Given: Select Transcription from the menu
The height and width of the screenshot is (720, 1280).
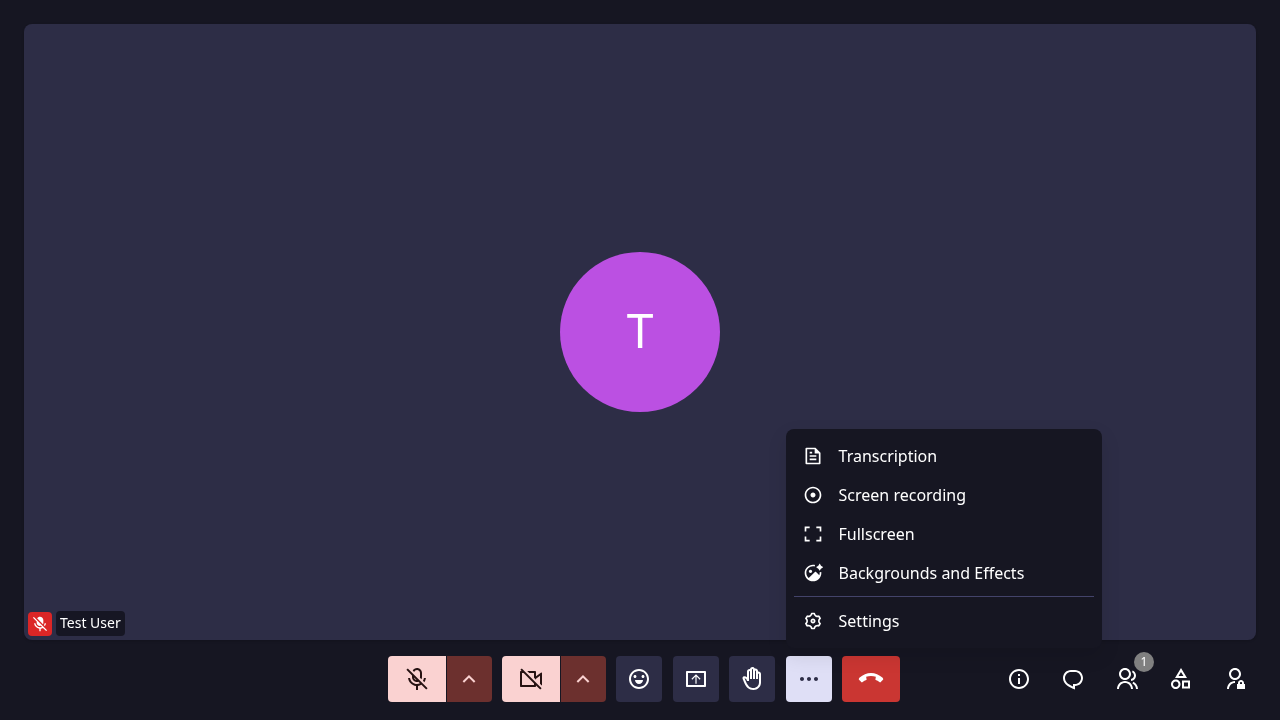Looking at the screenshot, I should tap(944, 456).
